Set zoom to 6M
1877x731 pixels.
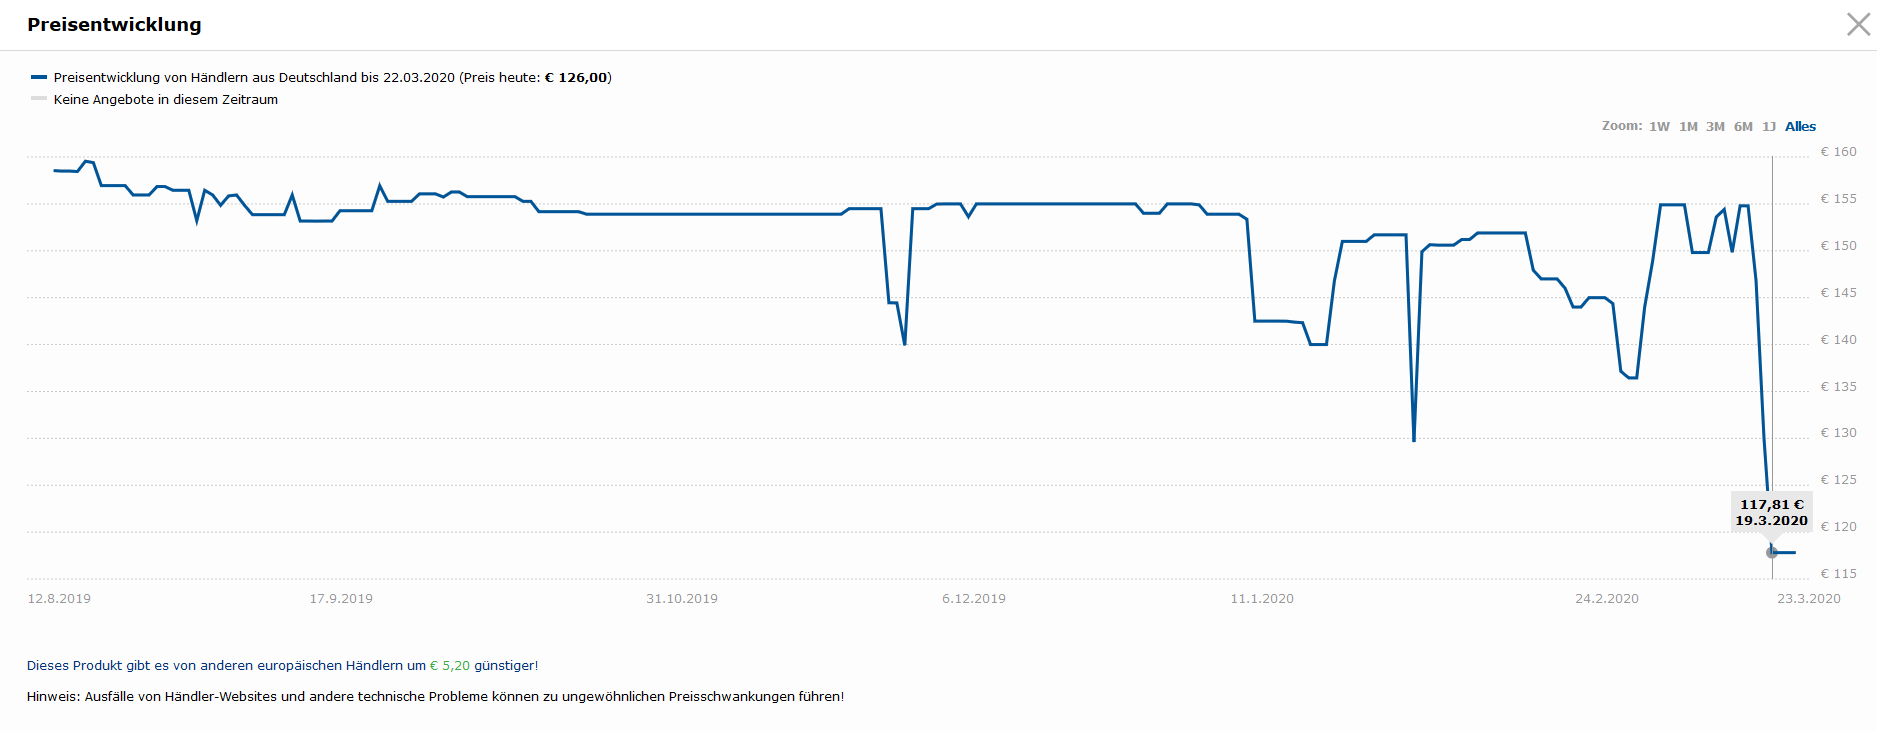coord(1743,127)
